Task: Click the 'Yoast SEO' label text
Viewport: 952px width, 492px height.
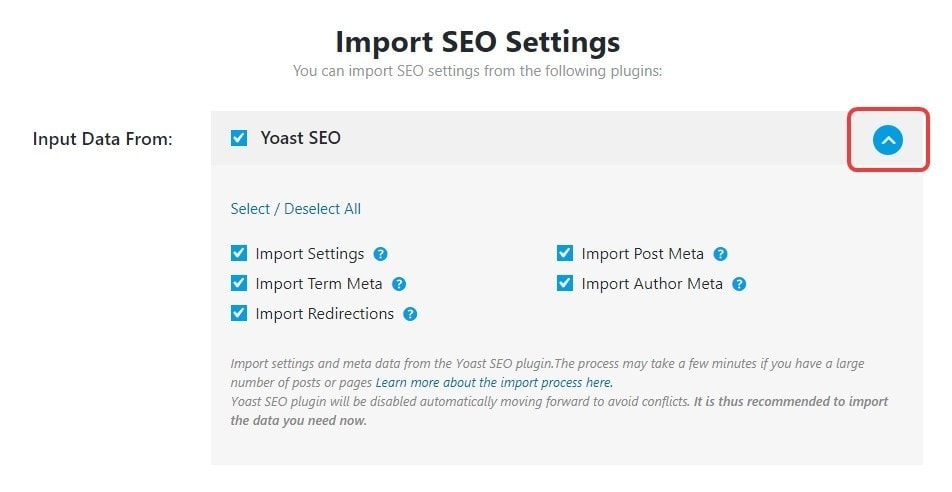Action: click(x=301, y=138)
